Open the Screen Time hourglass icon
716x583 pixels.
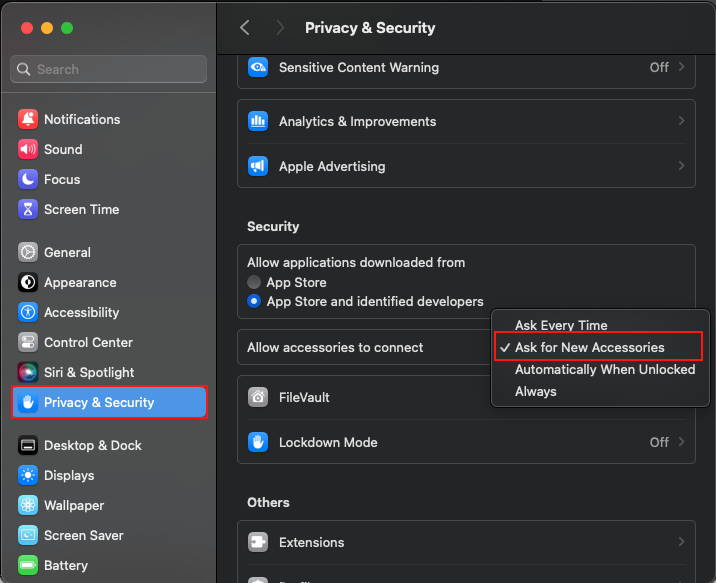28,210
